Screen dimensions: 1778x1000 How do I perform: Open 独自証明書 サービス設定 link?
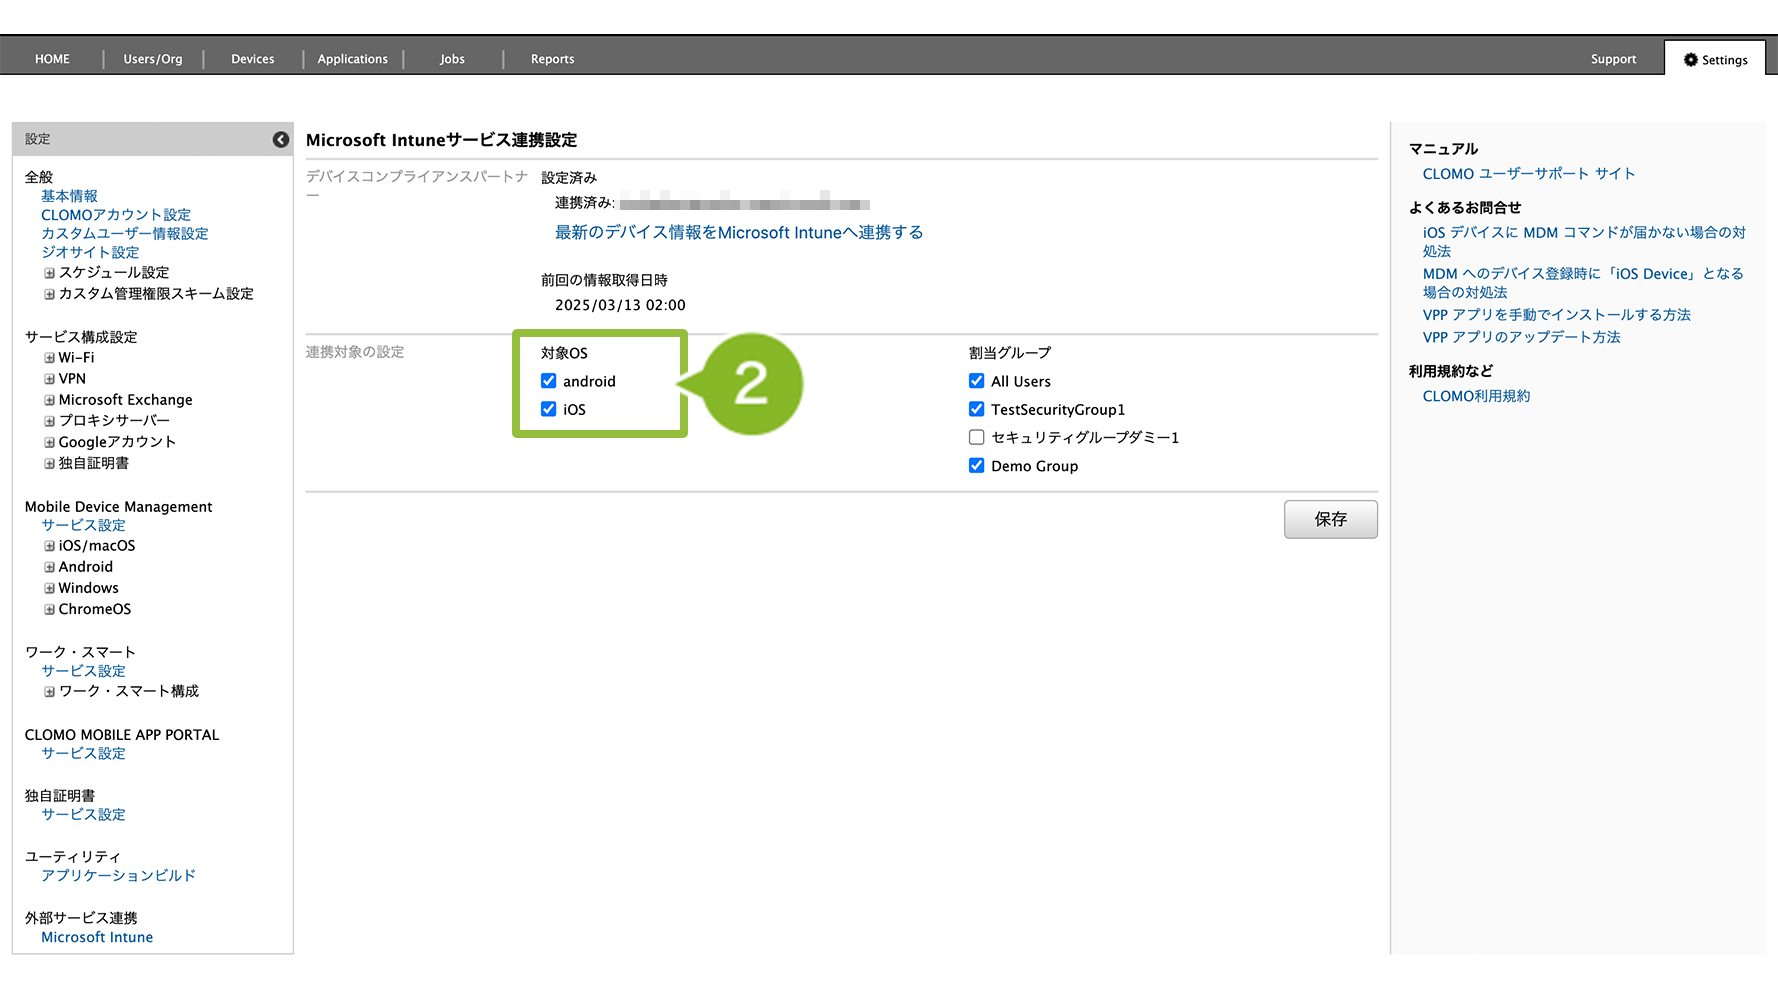[x=83, y=814]
